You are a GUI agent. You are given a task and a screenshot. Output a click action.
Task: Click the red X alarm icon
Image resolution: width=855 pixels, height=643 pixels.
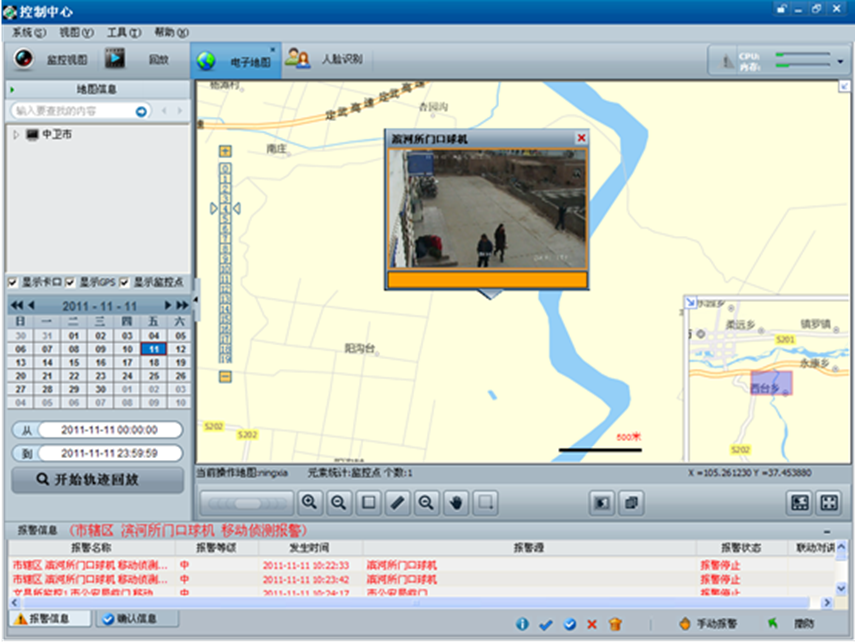pos(592,624)
